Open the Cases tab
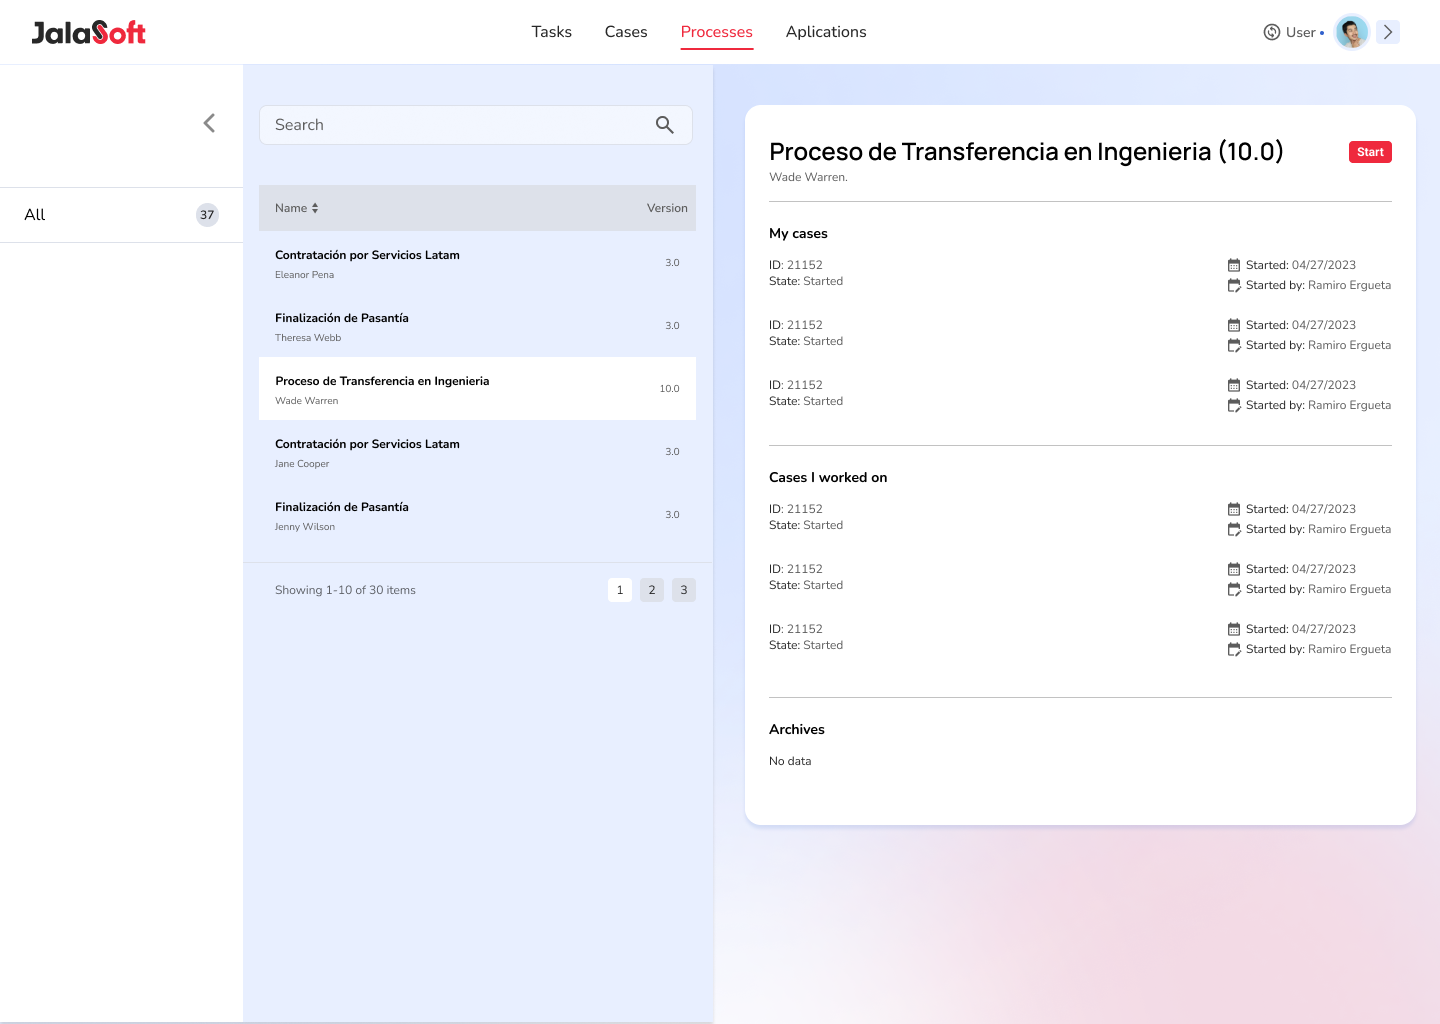 [x=626, y=32]
